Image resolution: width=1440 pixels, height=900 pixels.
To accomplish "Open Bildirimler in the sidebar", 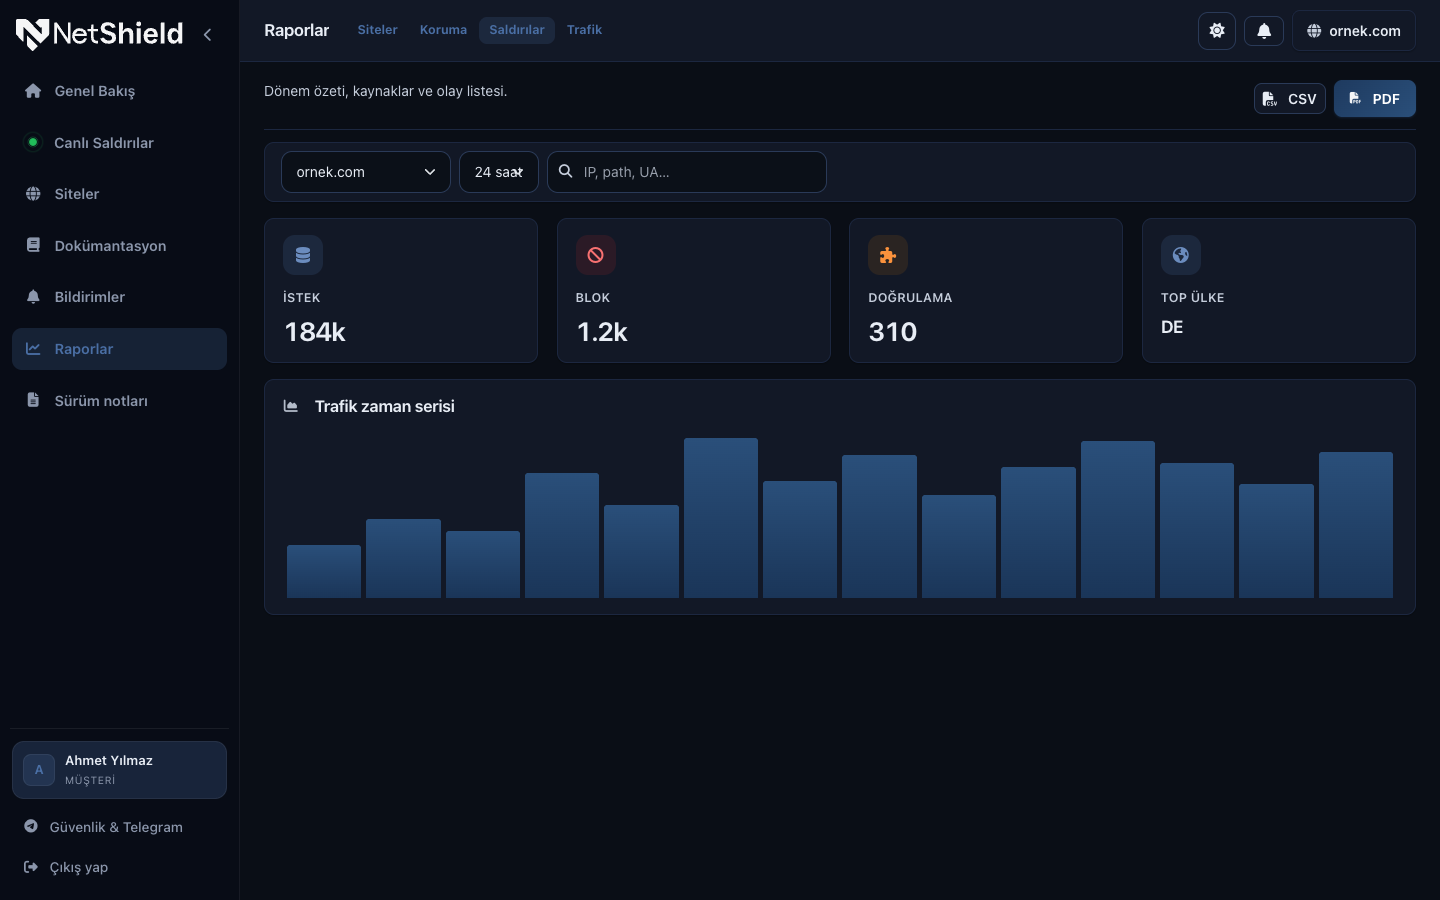I will point(119,297).
